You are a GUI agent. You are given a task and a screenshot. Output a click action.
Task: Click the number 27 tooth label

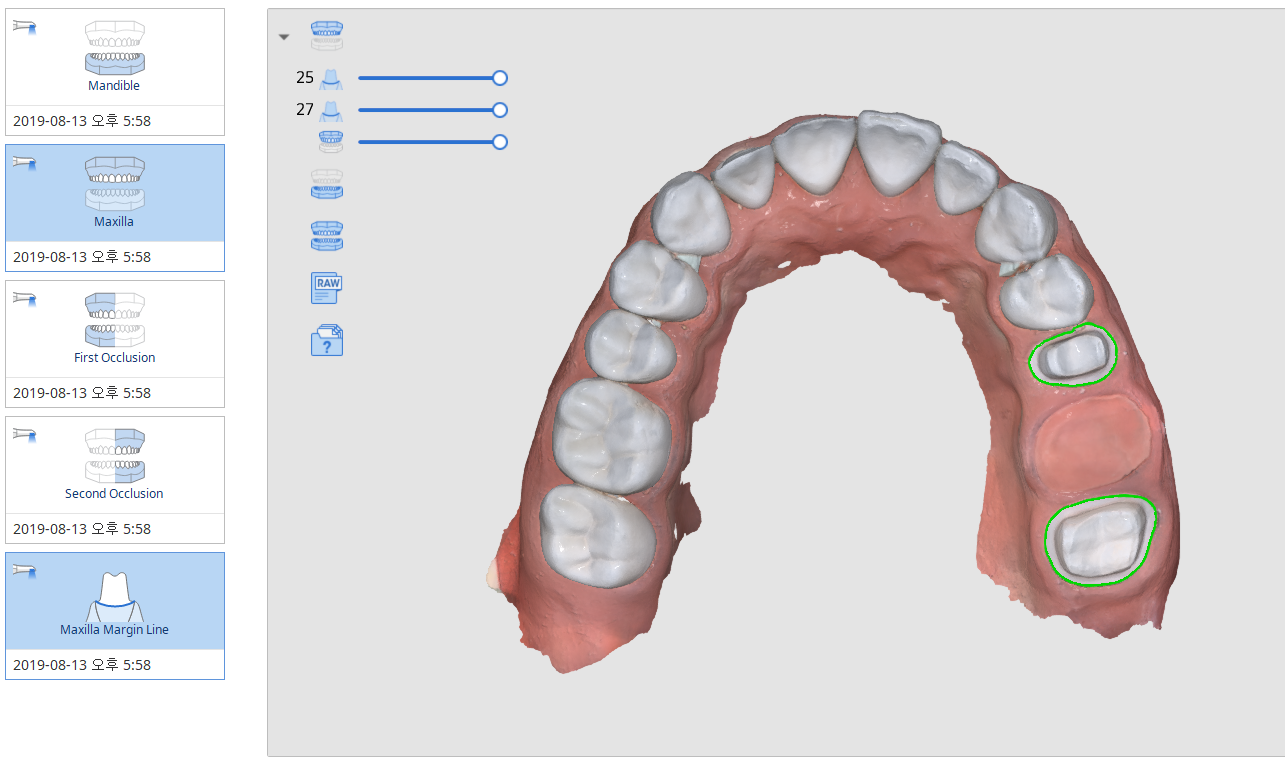click(305, 110)
